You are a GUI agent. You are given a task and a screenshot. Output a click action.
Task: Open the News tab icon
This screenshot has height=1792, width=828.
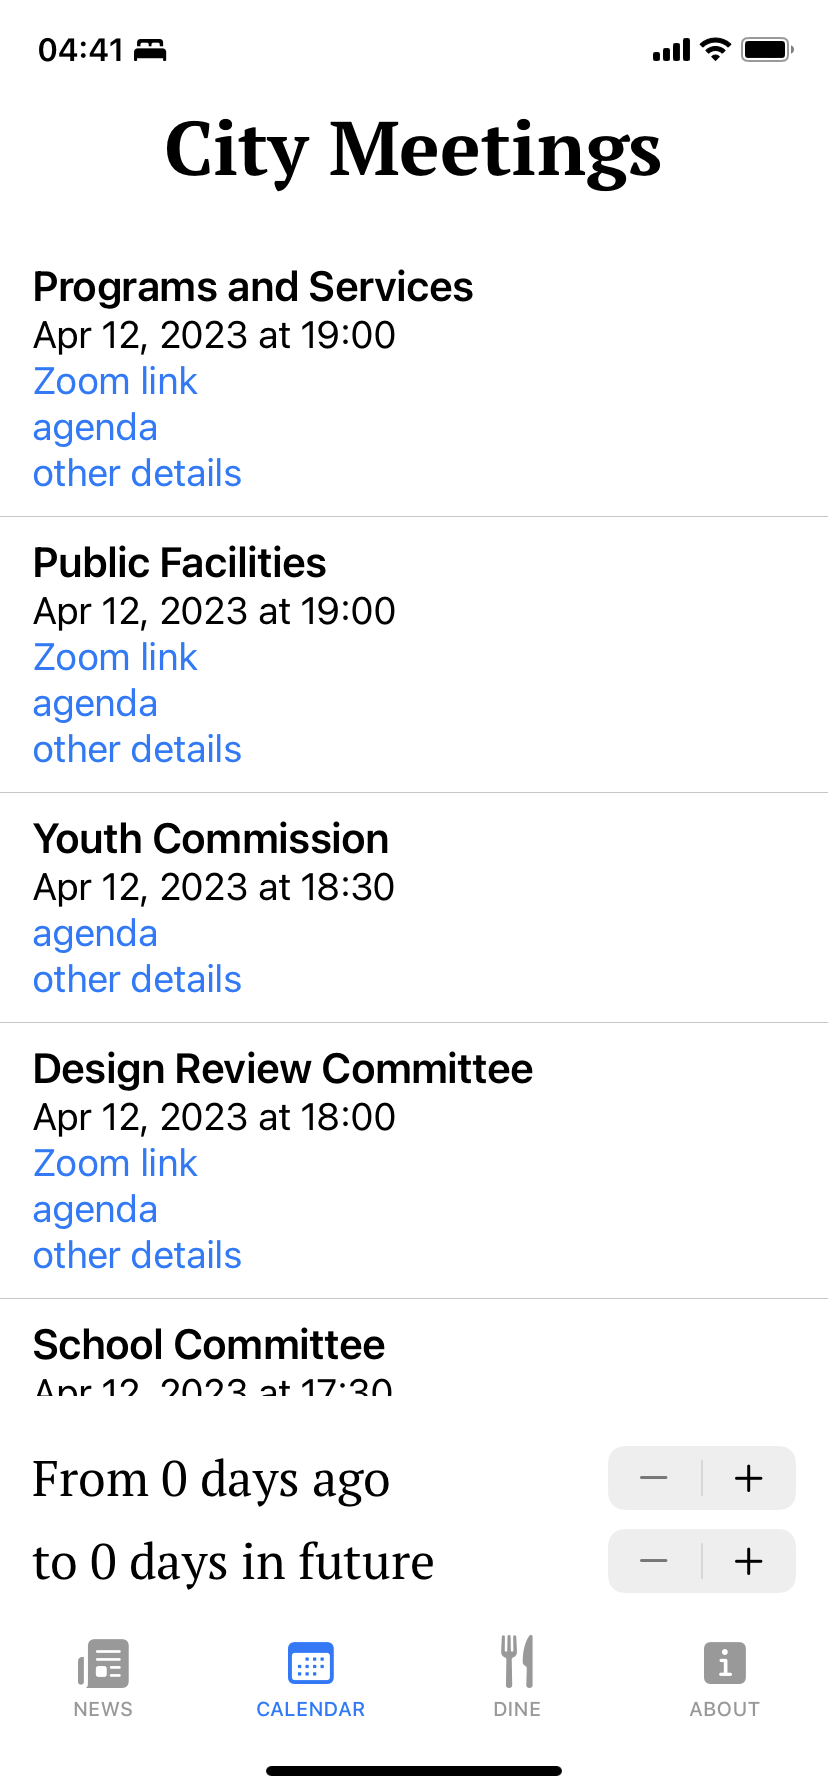tap(103, 1664)
